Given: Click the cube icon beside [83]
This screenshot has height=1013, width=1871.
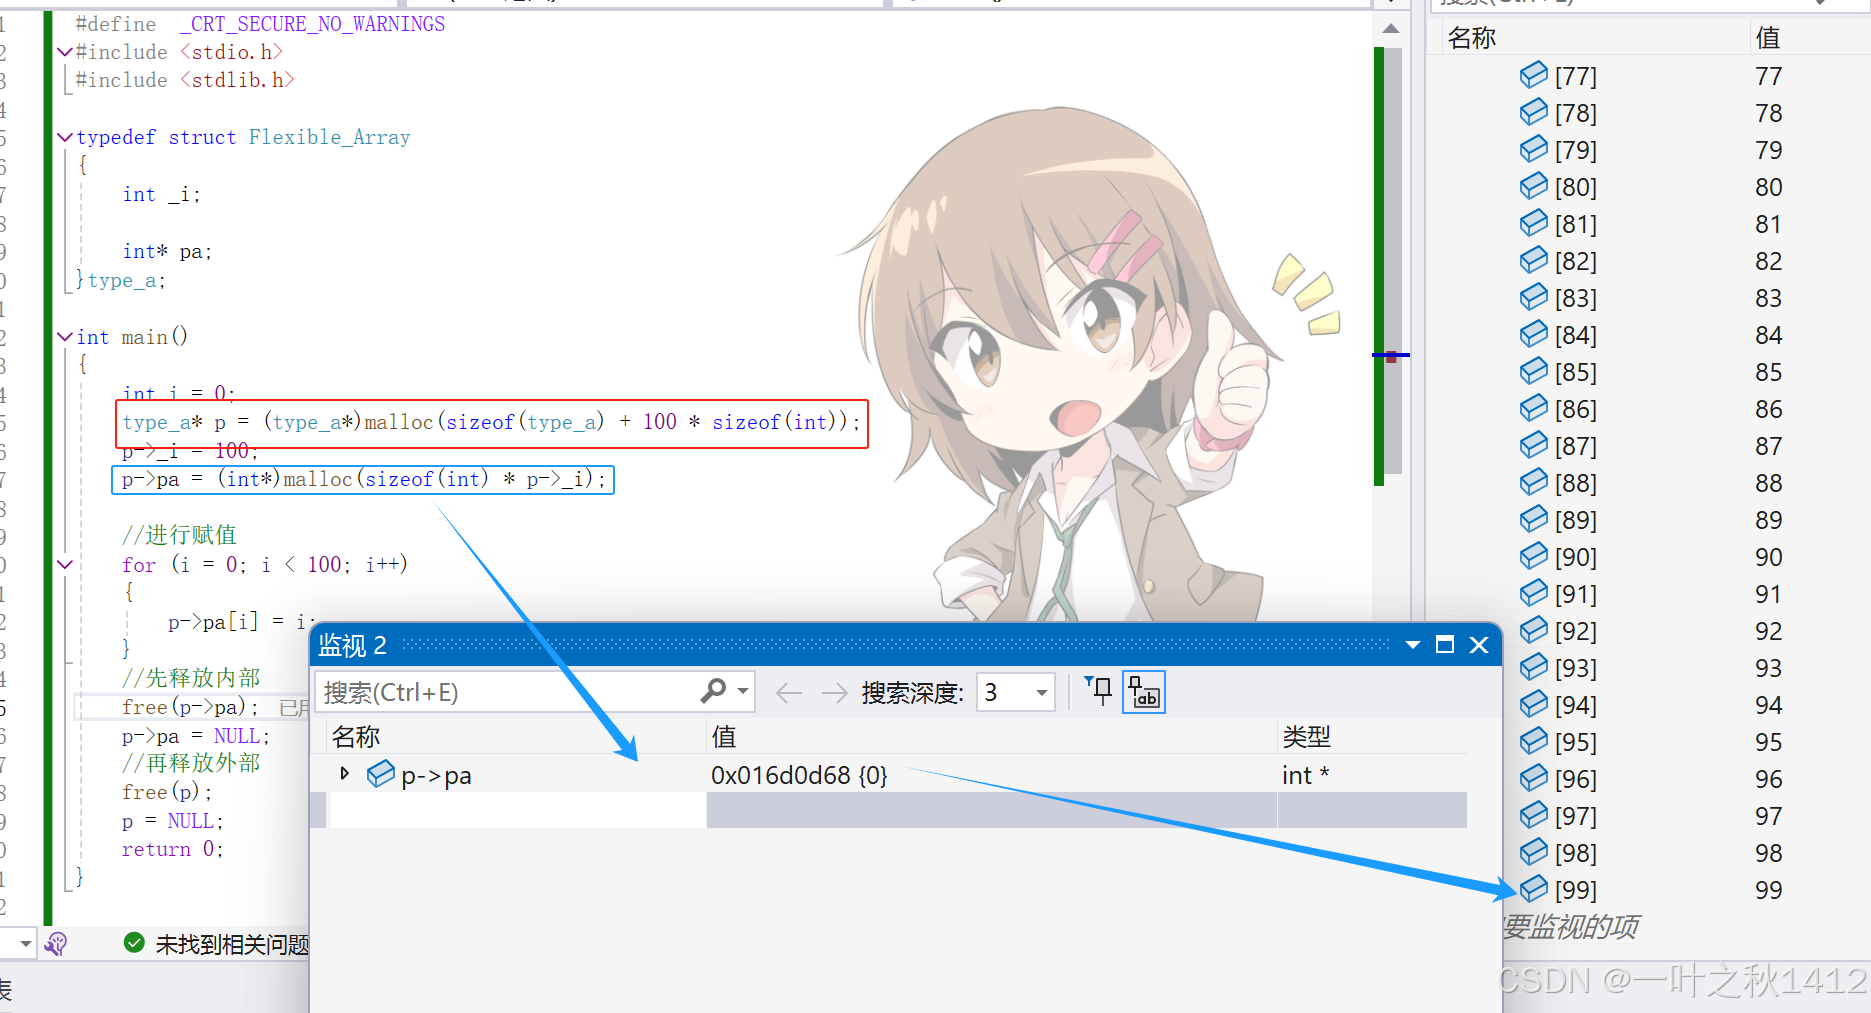Looking at the screenshot, I should click(1533, 297).
